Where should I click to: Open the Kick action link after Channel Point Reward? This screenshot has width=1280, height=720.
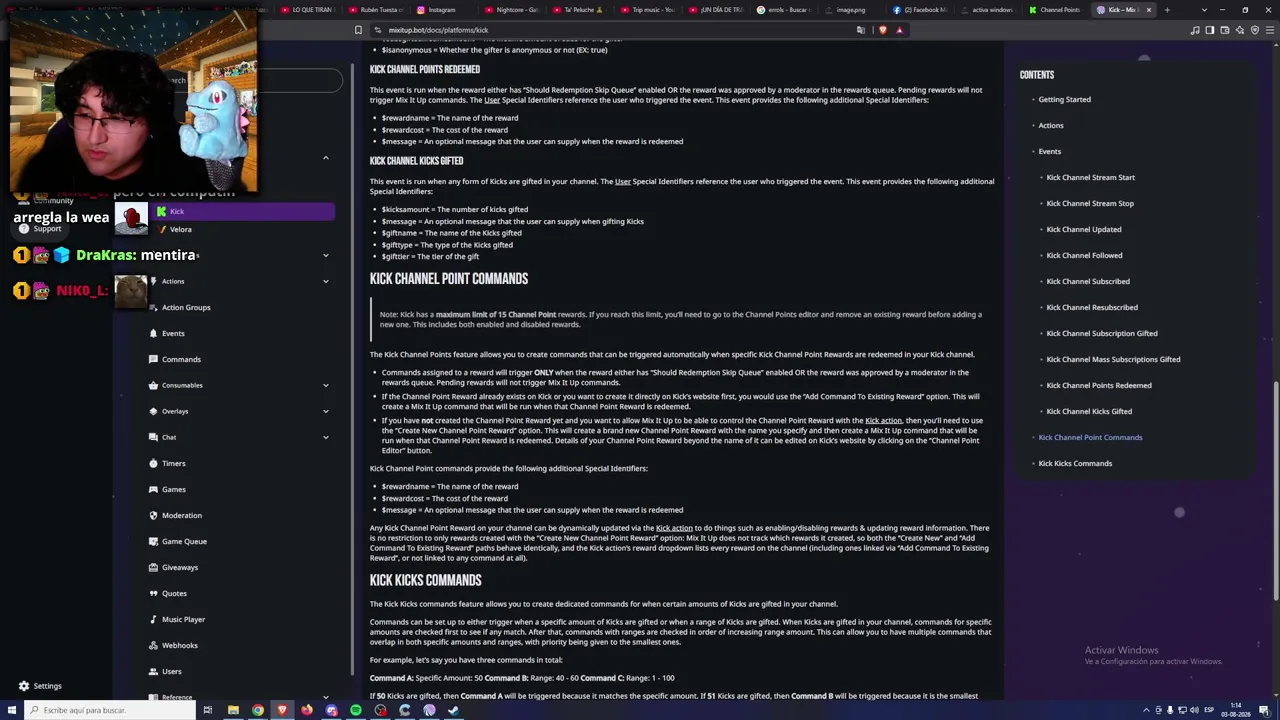[x=883, y=421]
